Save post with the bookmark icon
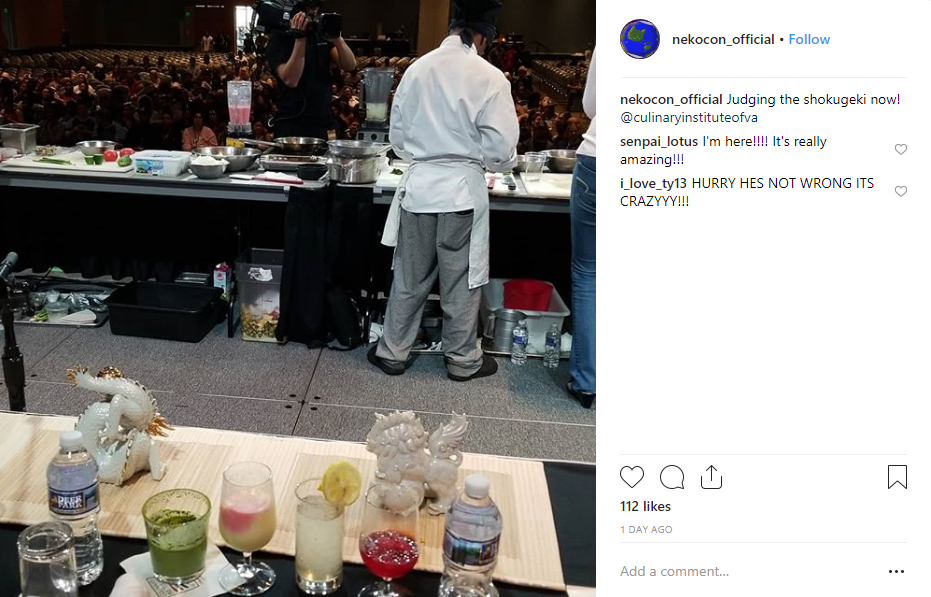This screenshot has height=597, width=931. coord(897,477)
